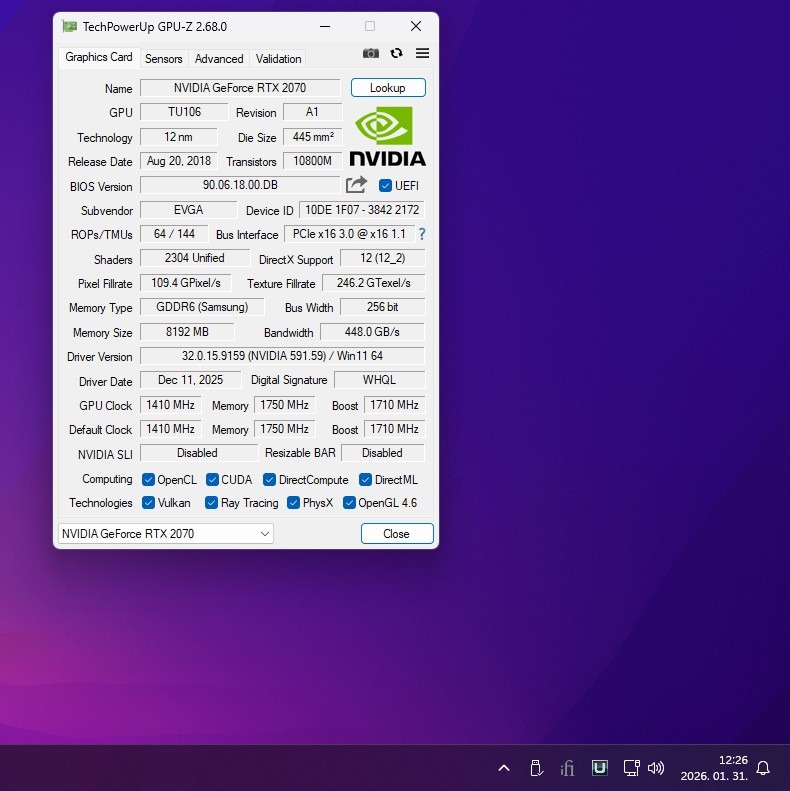The width and height of the screenshot is (790, 791).
Task: Open the volume speaker tray icon
Action: tap(656, 768)
